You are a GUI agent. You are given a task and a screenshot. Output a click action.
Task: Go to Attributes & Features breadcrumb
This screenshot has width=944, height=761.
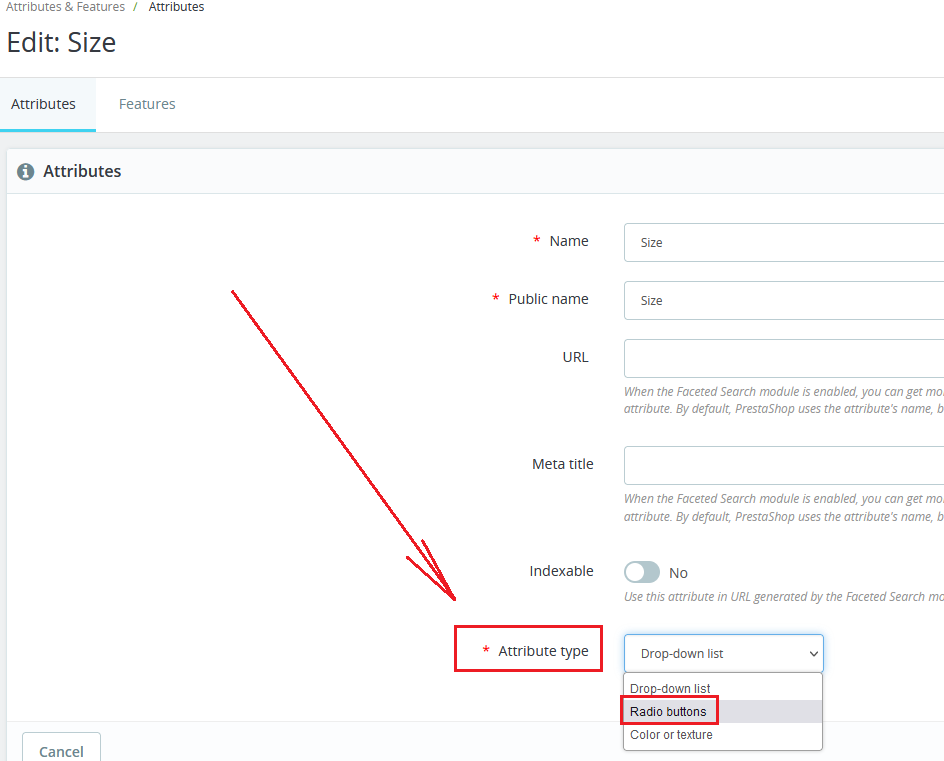tap(66, 7)
